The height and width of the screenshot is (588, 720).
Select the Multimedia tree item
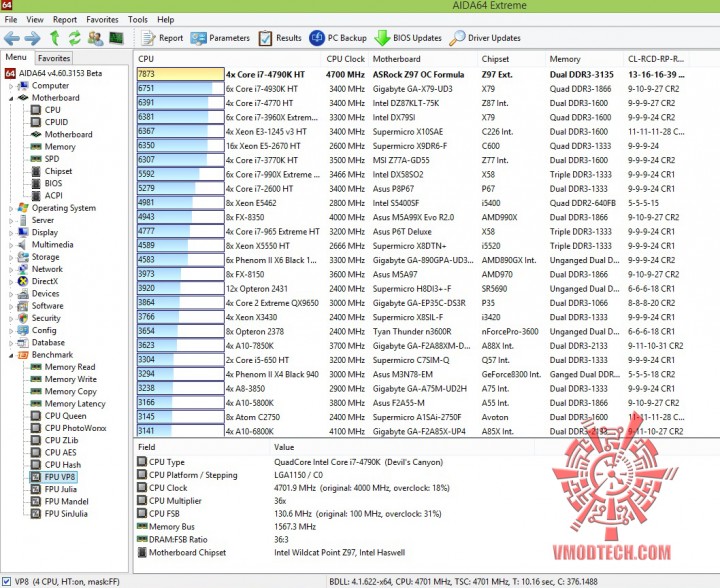click(x=52, y=245)
